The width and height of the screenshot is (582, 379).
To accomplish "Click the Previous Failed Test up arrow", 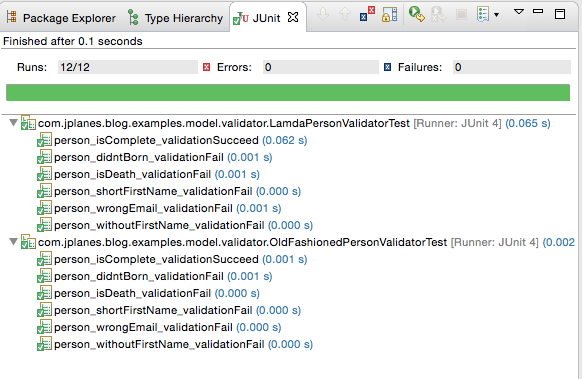I will (x=345, y=15).
